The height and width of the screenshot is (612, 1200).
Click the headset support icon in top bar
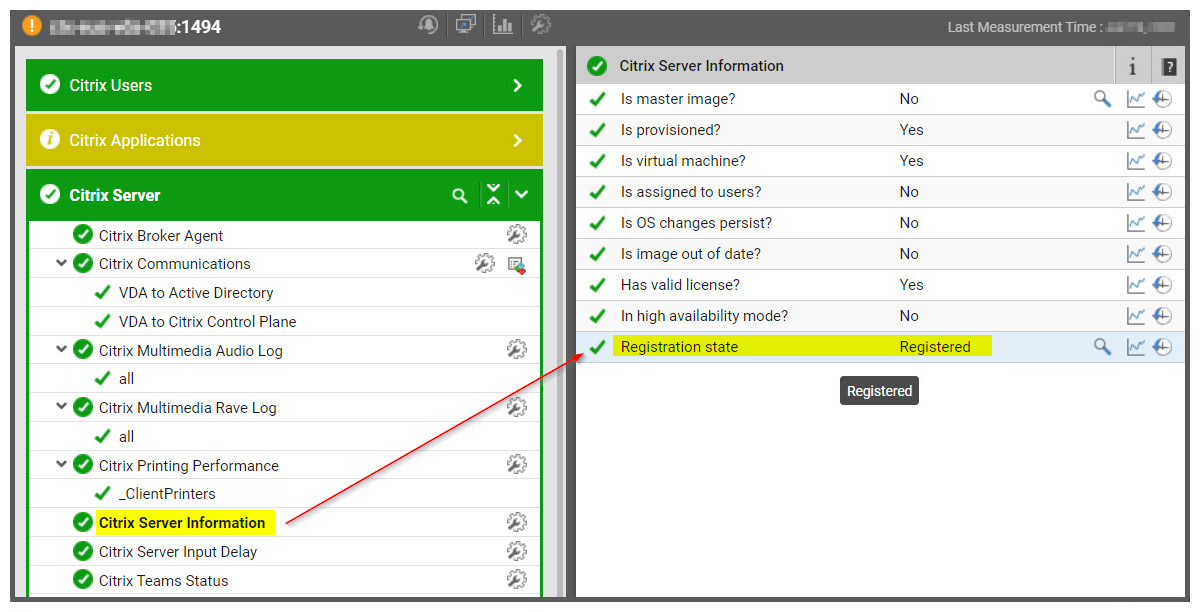(x=429, y=25)
